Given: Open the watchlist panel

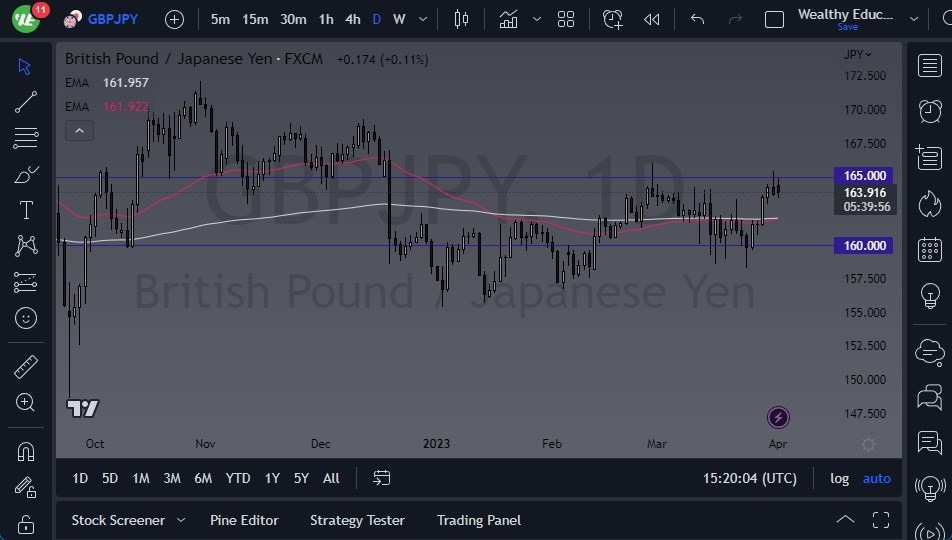Looking at the screenshot, I should coord(930,66).
